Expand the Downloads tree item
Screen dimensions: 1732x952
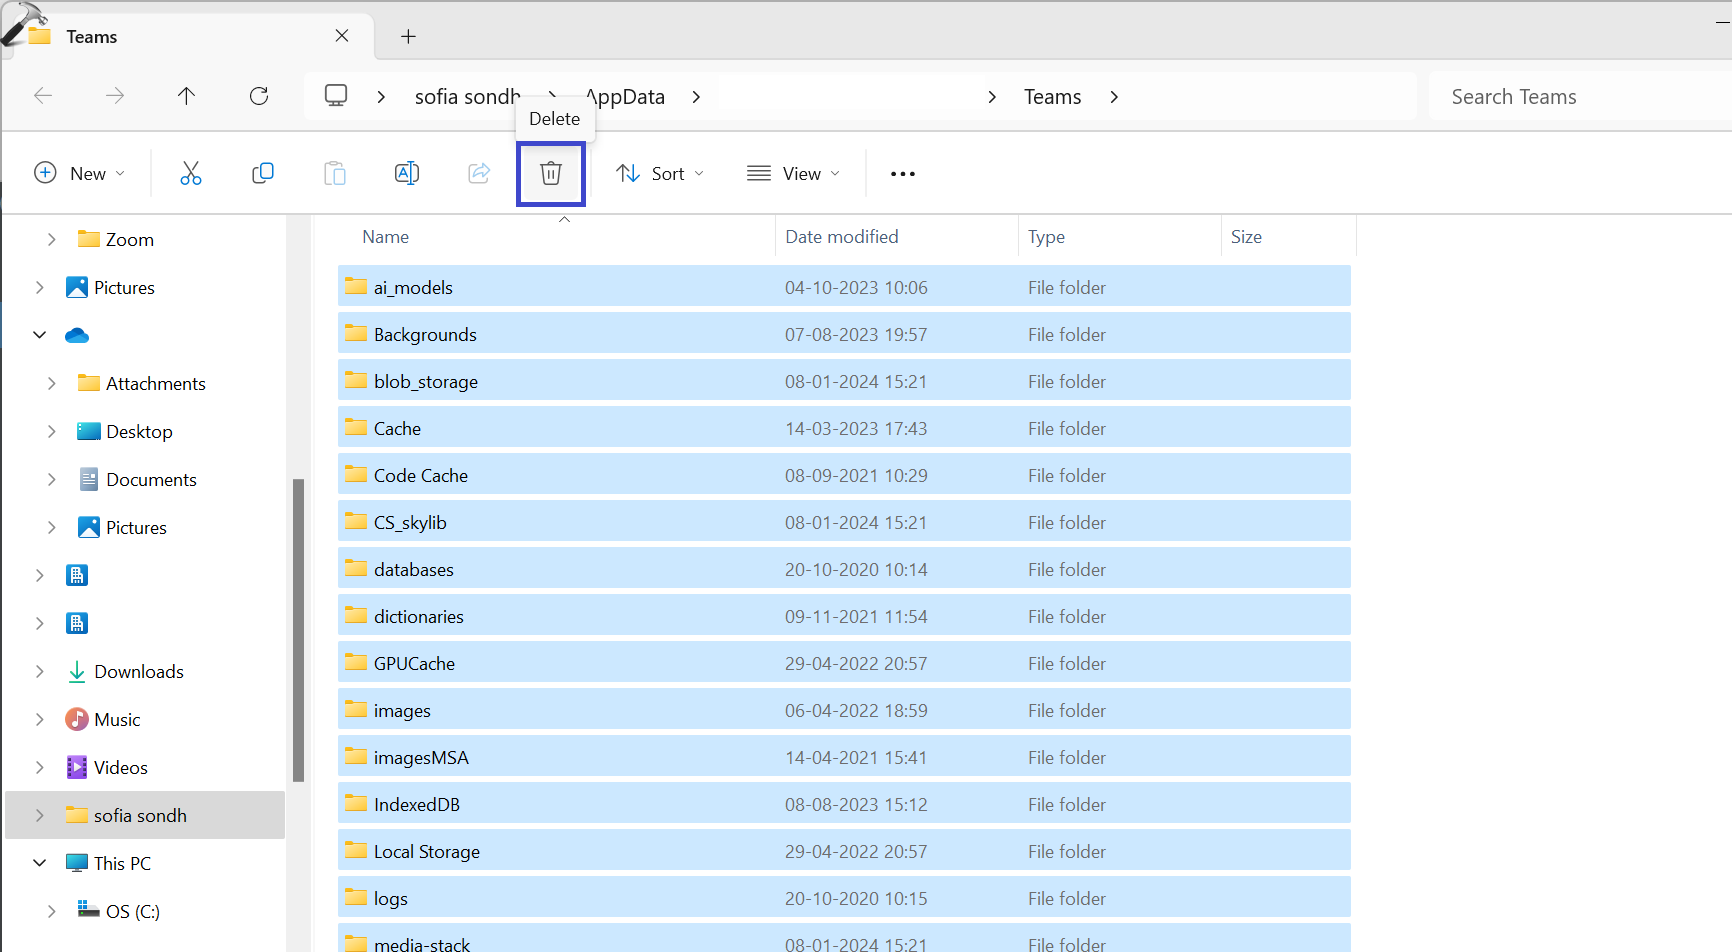click(x=40, y=672)
